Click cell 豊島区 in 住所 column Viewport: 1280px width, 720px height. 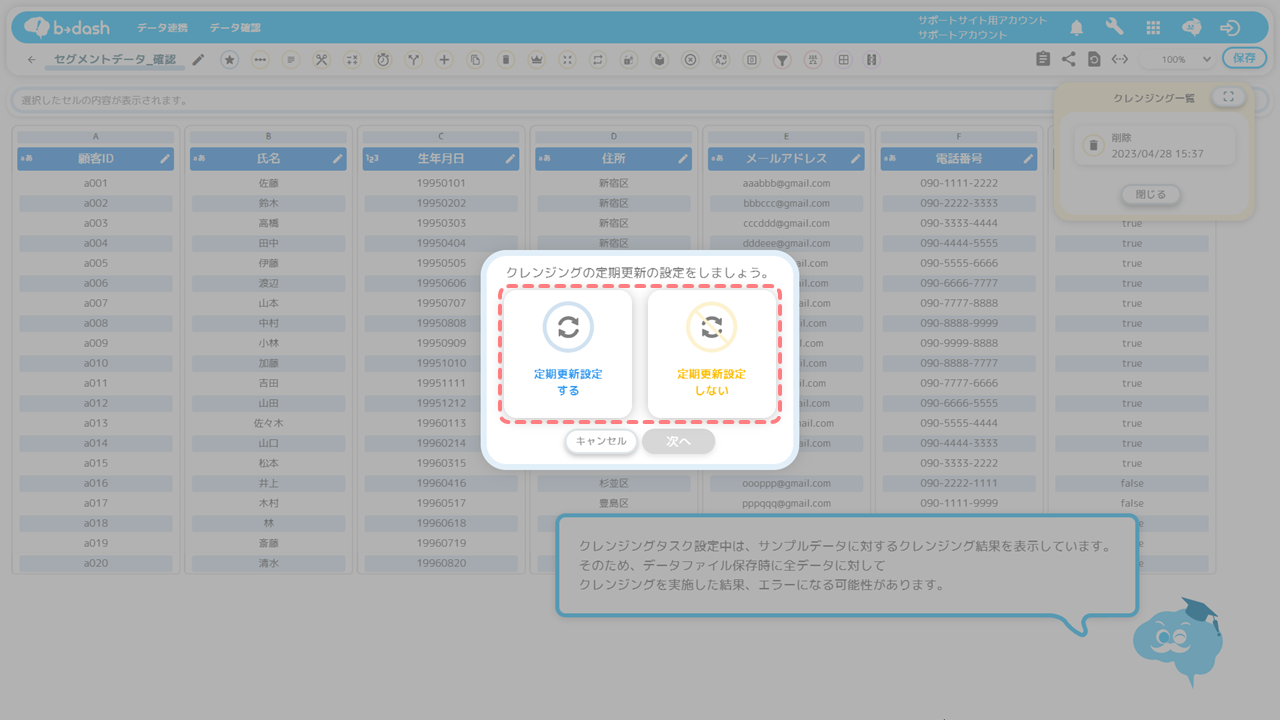614,503
